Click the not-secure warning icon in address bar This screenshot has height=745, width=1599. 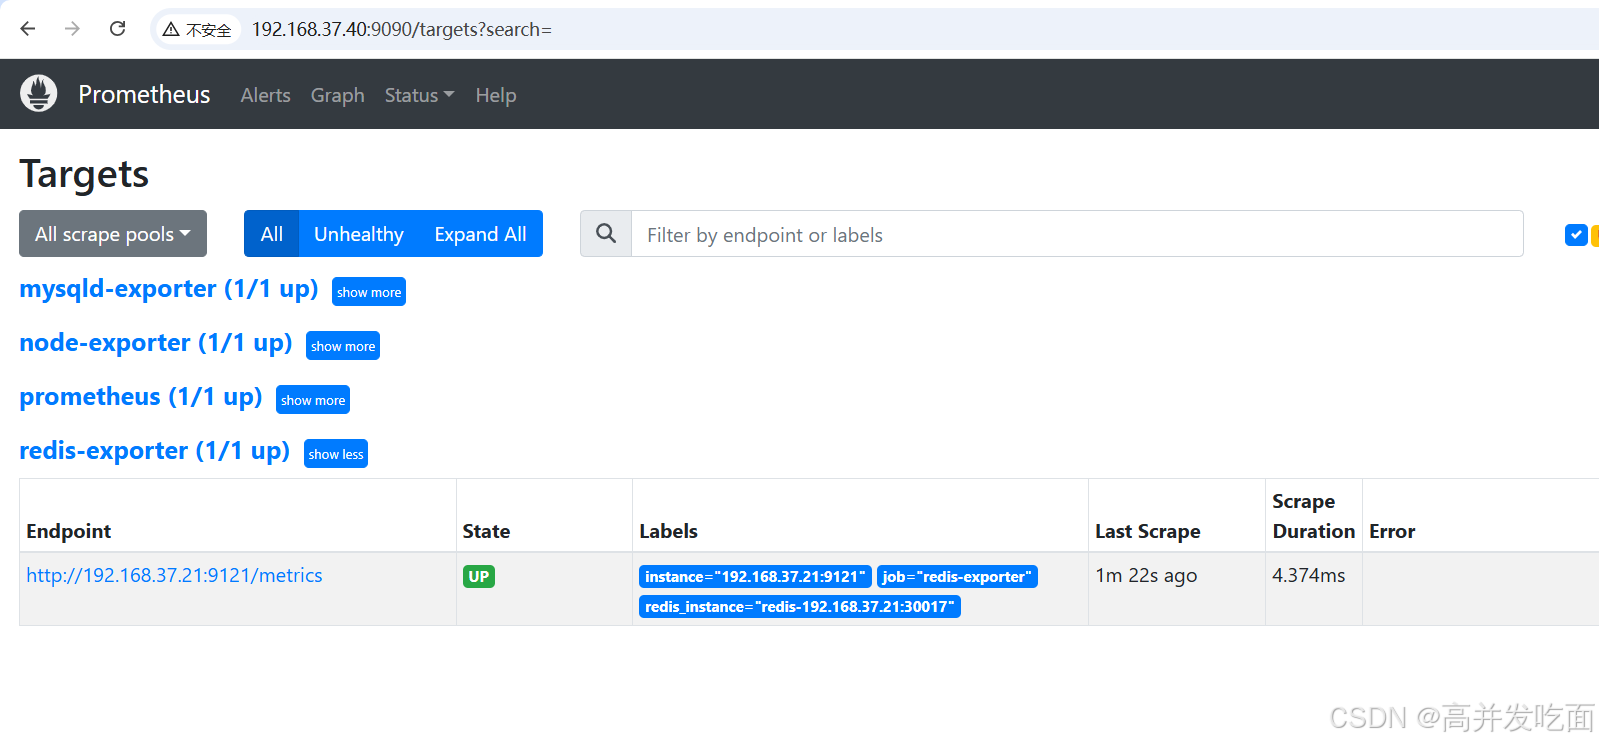pyautogui.click(x=171, y=30)
